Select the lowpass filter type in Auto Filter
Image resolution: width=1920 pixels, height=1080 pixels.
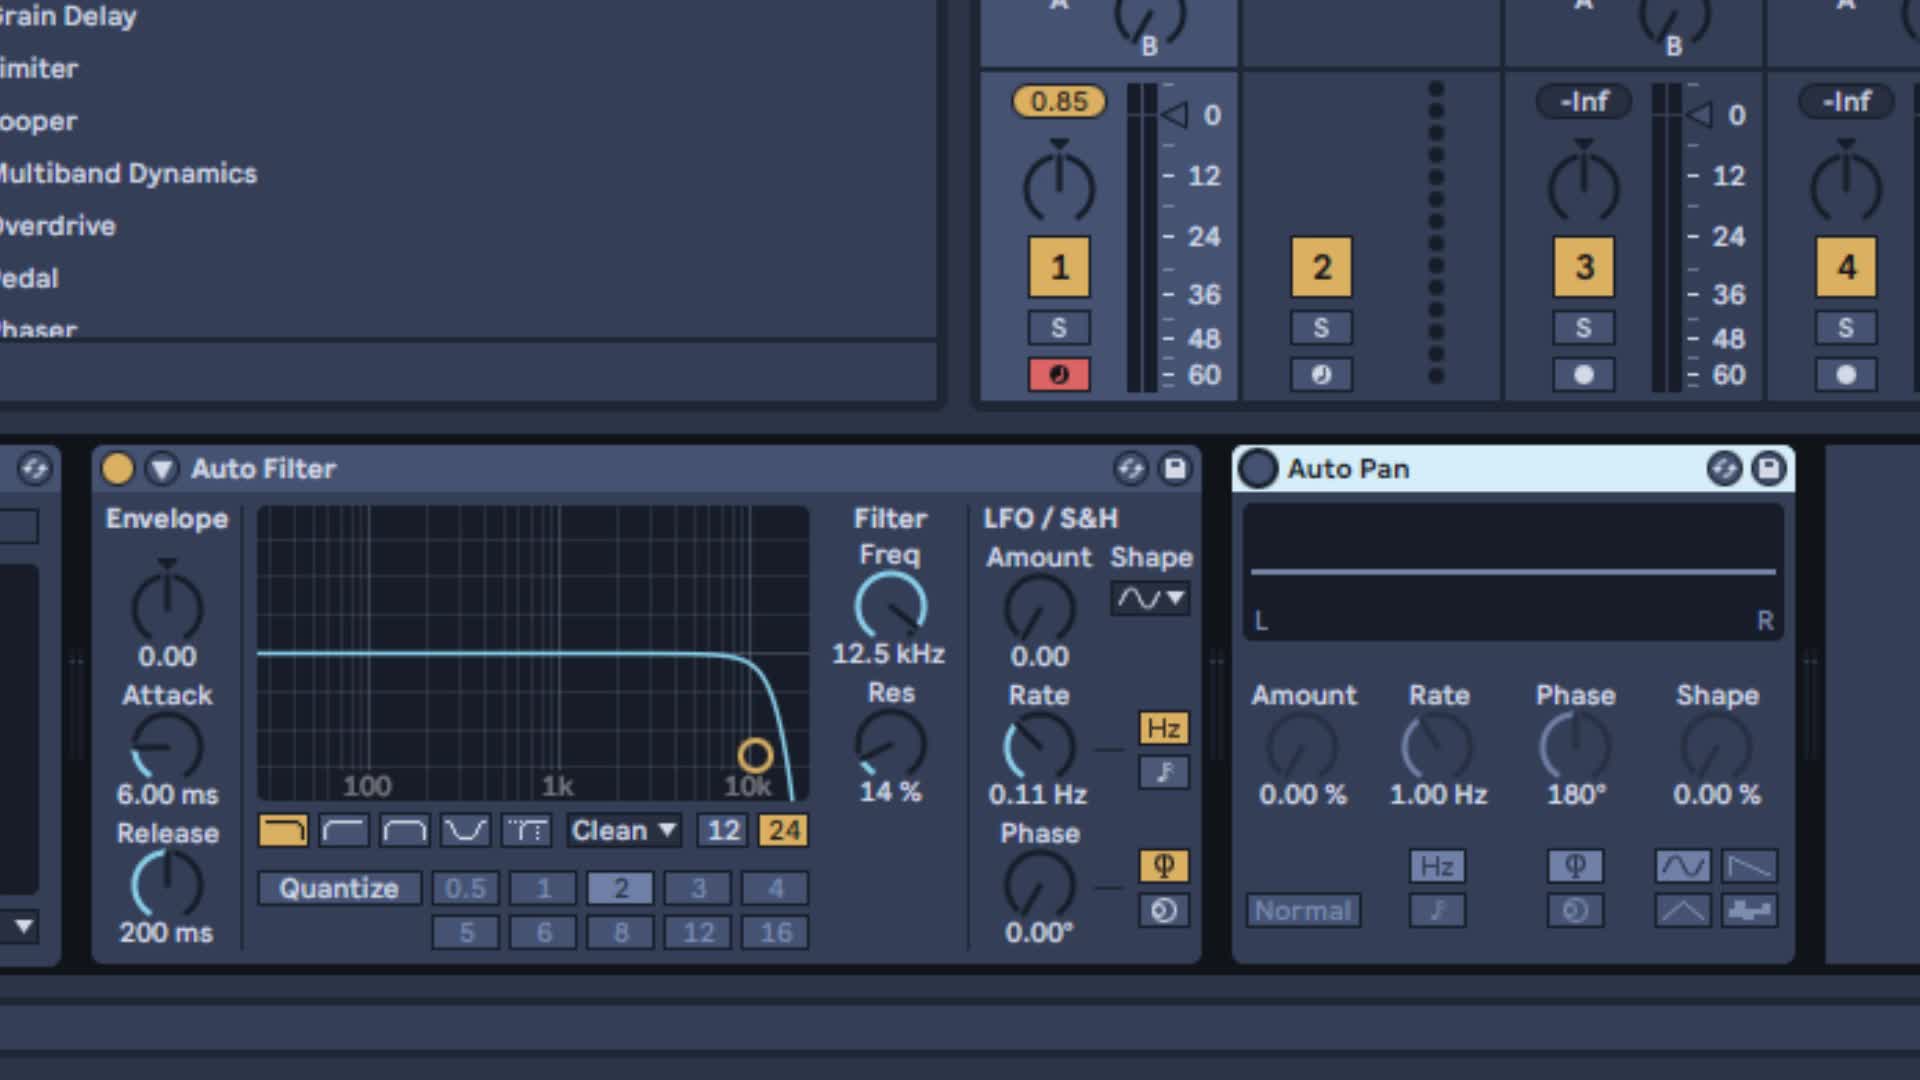click(282, 829)
